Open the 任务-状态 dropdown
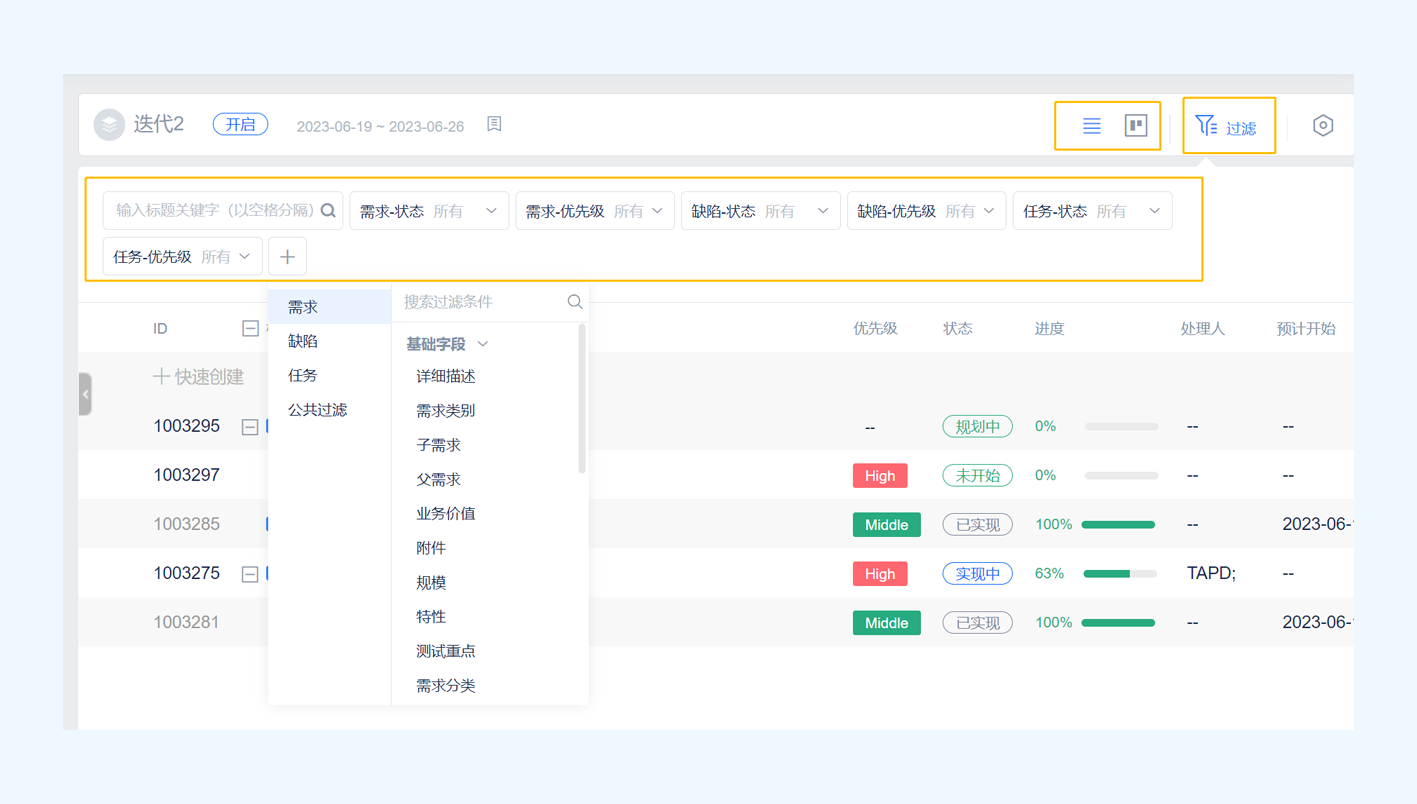1417x804 pixels. (1092, 211)
